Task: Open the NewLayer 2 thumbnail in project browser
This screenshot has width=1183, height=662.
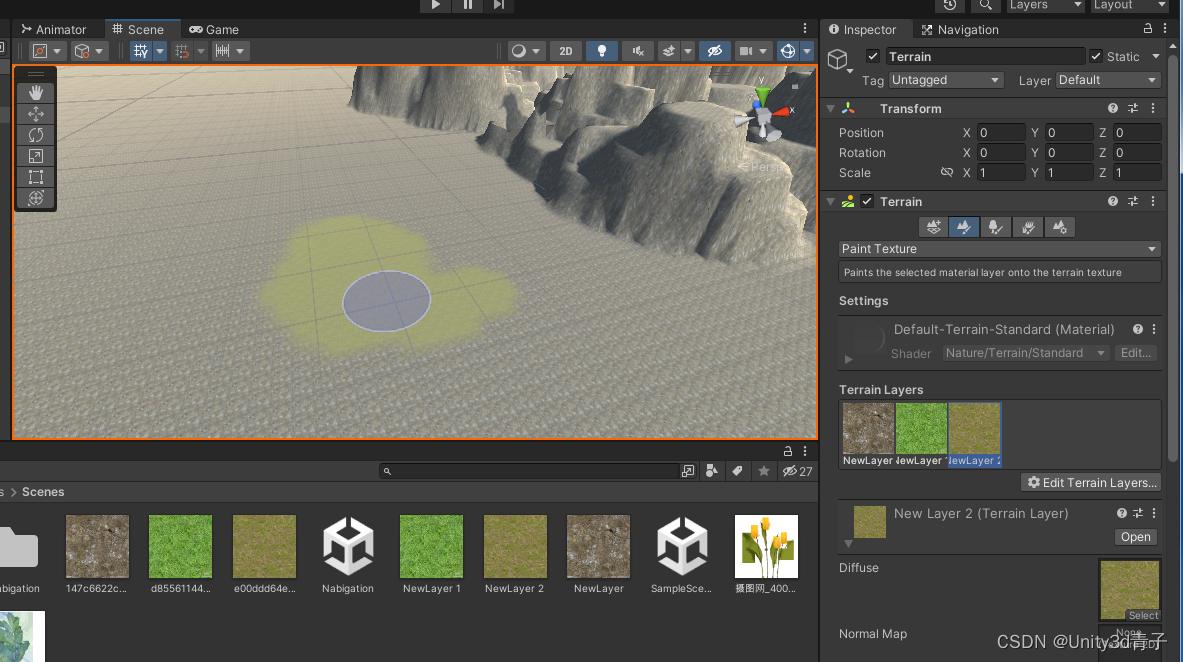Action: point(514,546)
